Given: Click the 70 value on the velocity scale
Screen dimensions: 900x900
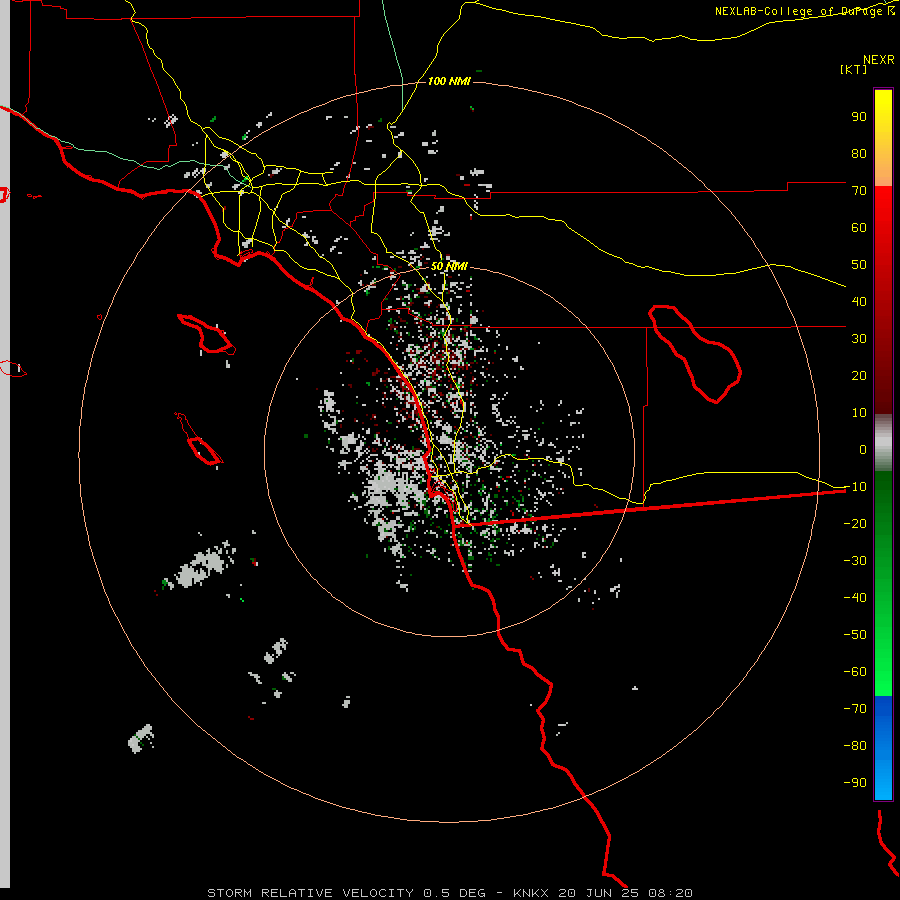Looking at the screenshot, I should coord(859,191).
